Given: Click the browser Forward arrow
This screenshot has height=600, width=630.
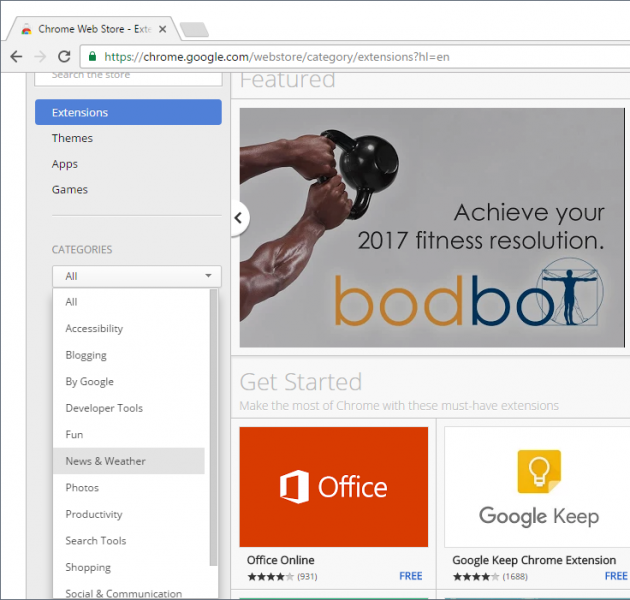Looking at the screenshot, I should 40,57.
